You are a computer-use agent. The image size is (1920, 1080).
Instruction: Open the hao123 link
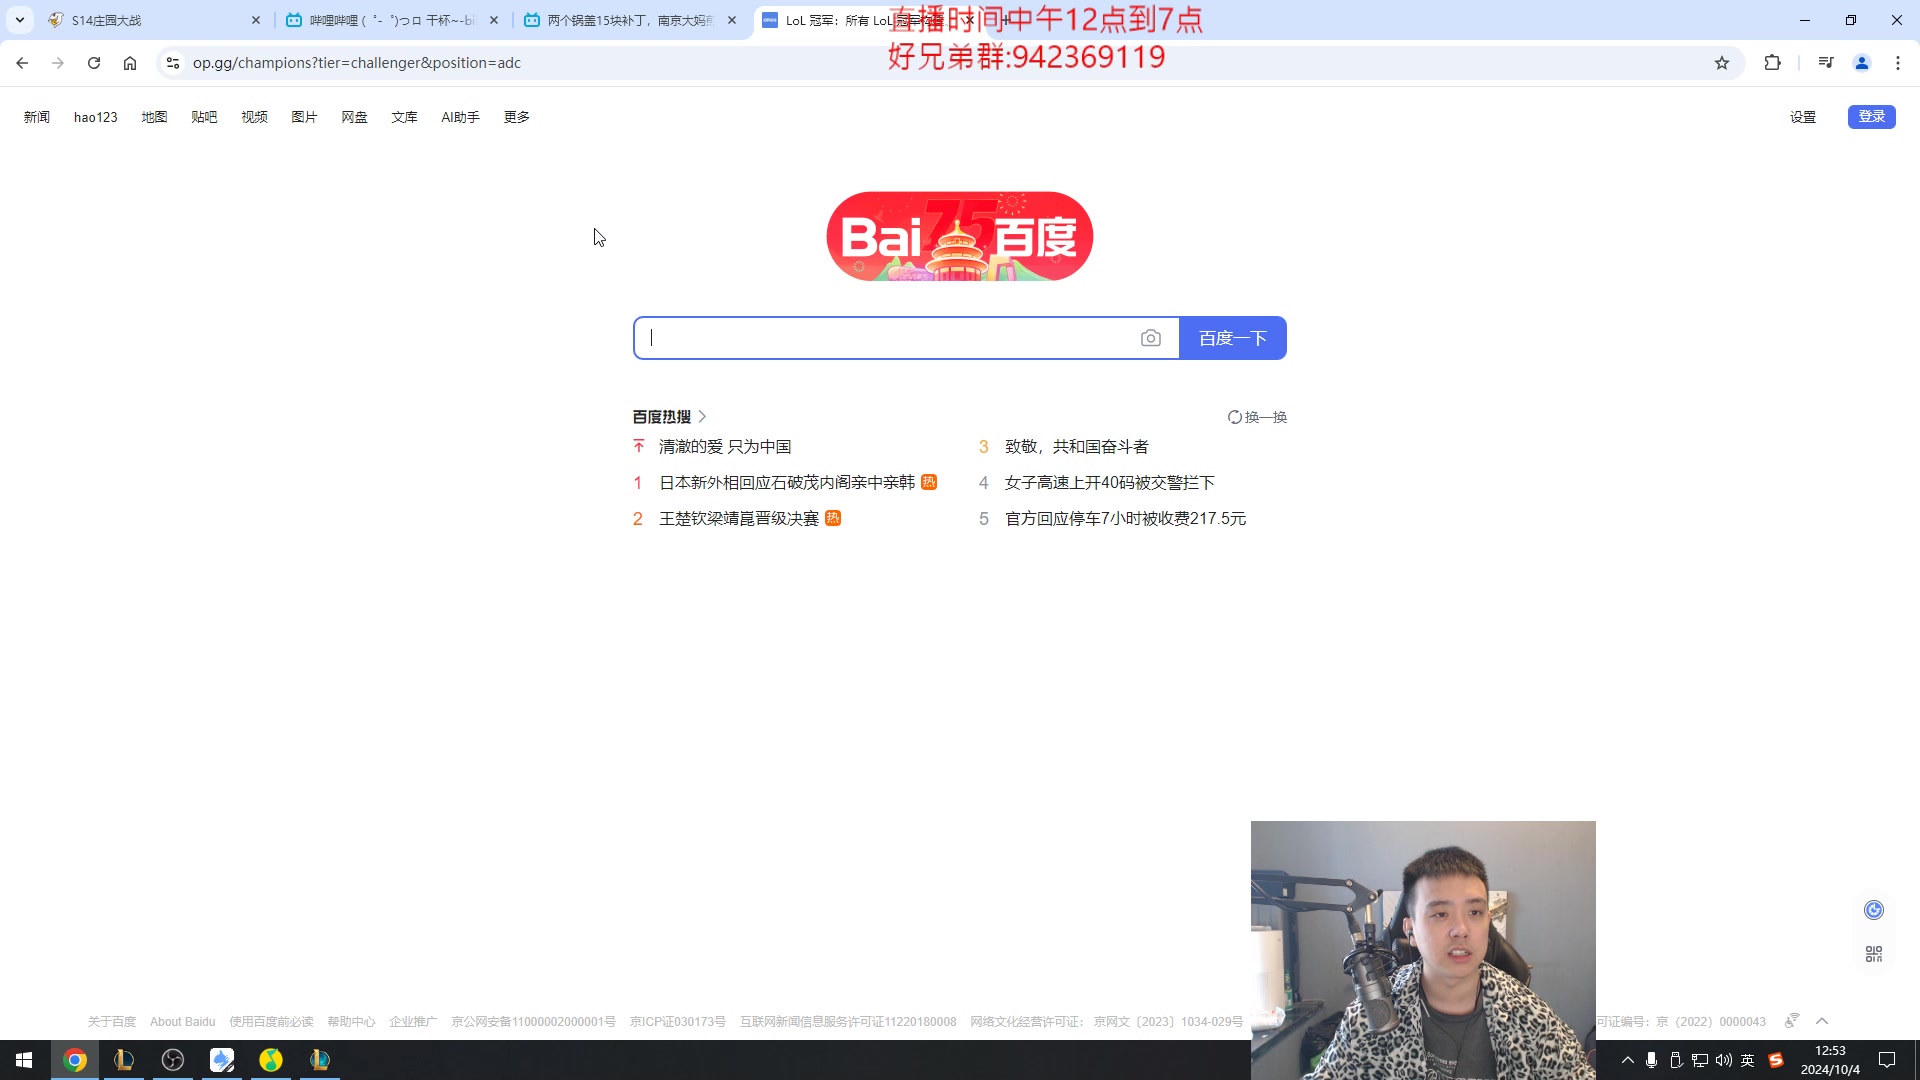pyautogui.click(x=96, y=117)
